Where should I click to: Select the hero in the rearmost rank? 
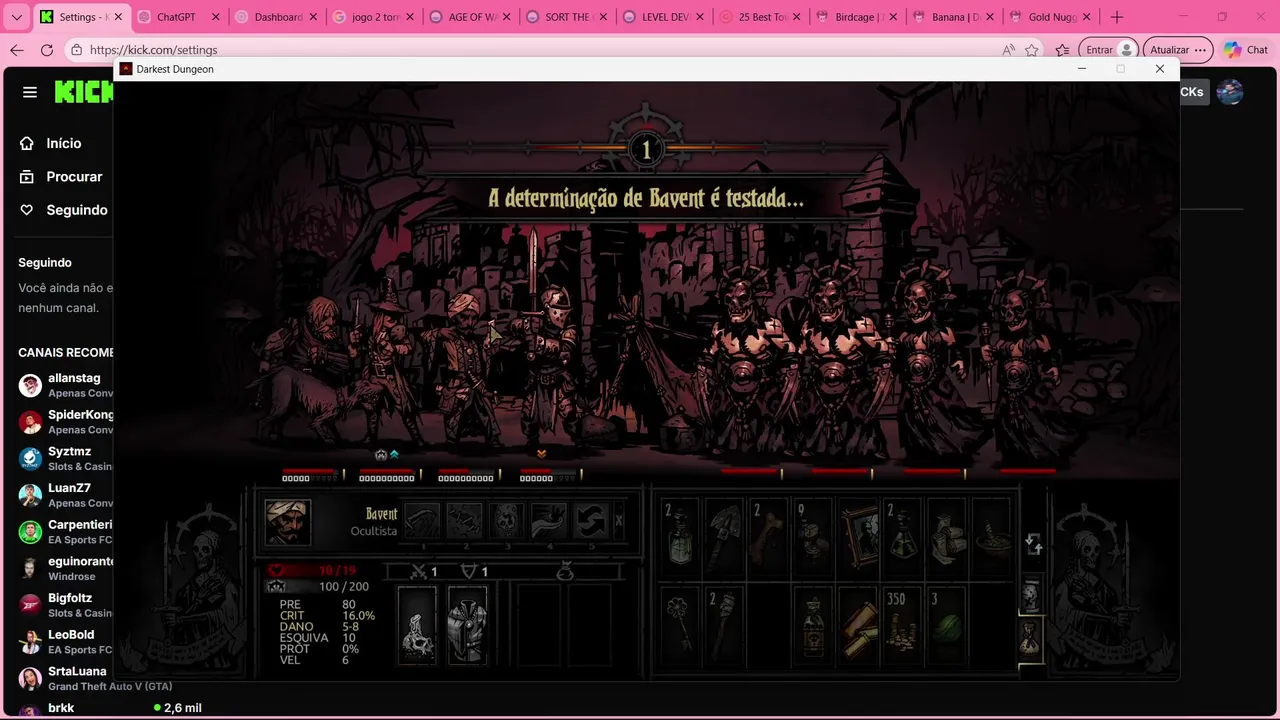tap(310, 370)
